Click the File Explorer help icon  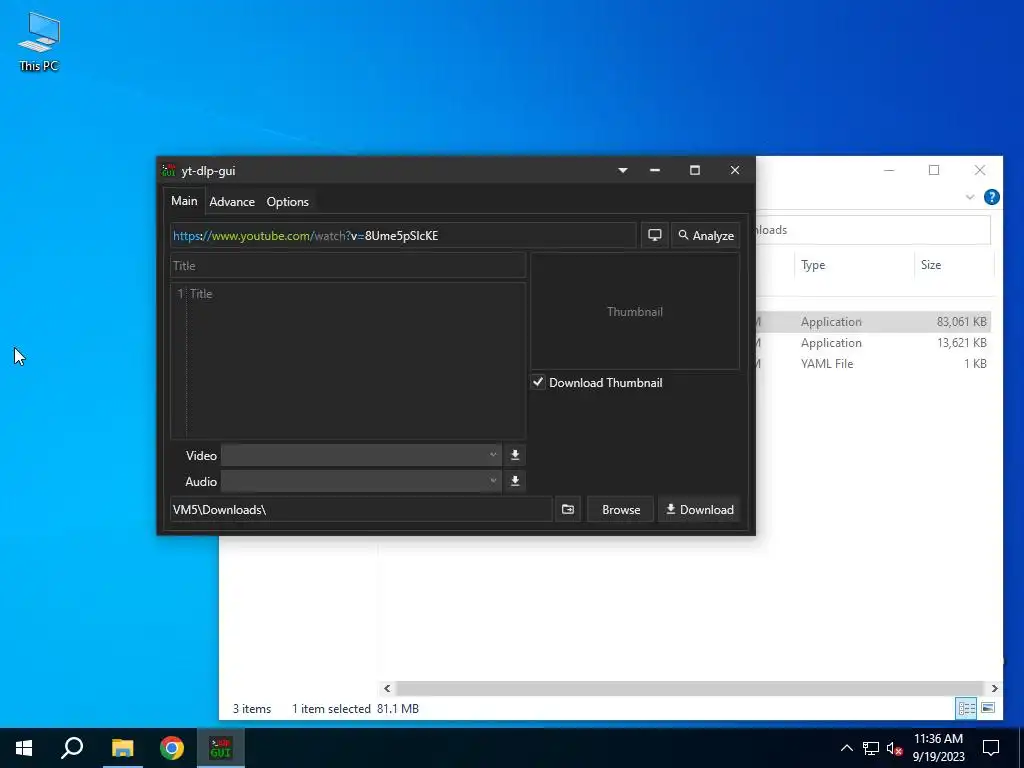point(991,197)
